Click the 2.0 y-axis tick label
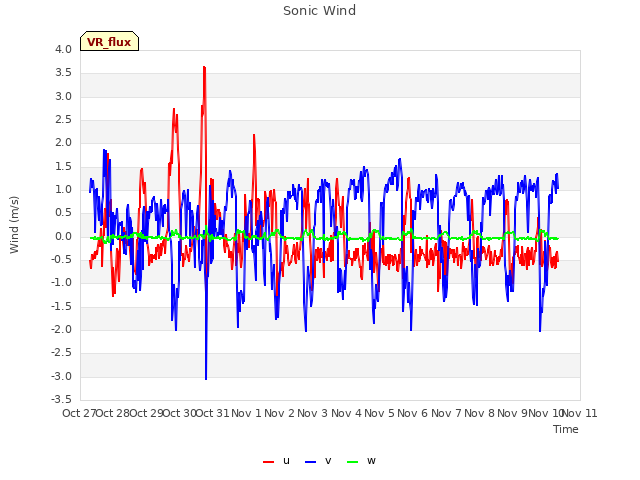This screenshot has width=640, height=480. (63, 142)
